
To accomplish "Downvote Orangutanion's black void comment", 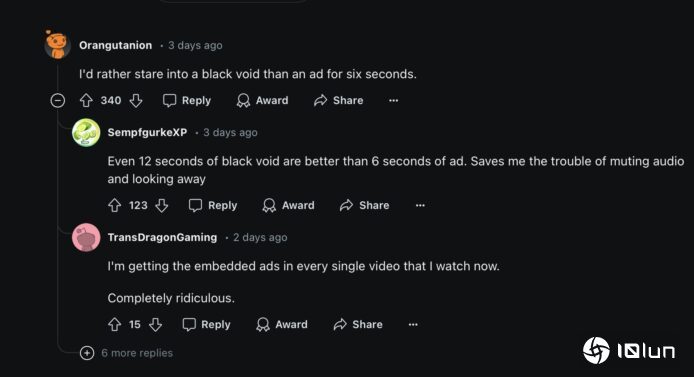I will (x=136, y=101).
